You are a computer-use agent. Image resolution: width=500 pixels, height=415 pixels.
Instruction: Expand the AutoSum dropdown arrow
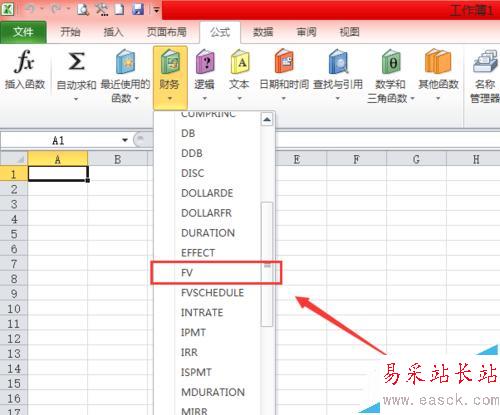click(76, 99)
